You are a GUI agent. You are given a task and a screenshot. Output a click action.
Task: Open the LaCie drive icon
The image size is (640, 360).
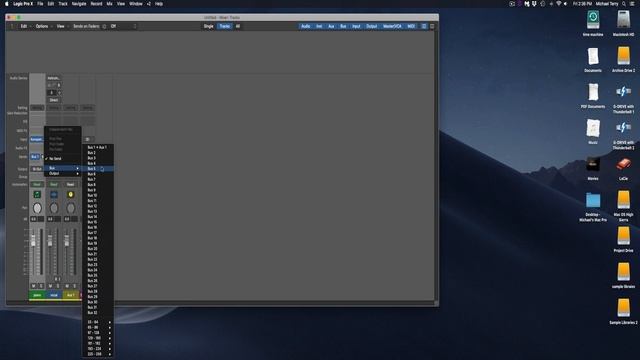[x=623, y=164]
